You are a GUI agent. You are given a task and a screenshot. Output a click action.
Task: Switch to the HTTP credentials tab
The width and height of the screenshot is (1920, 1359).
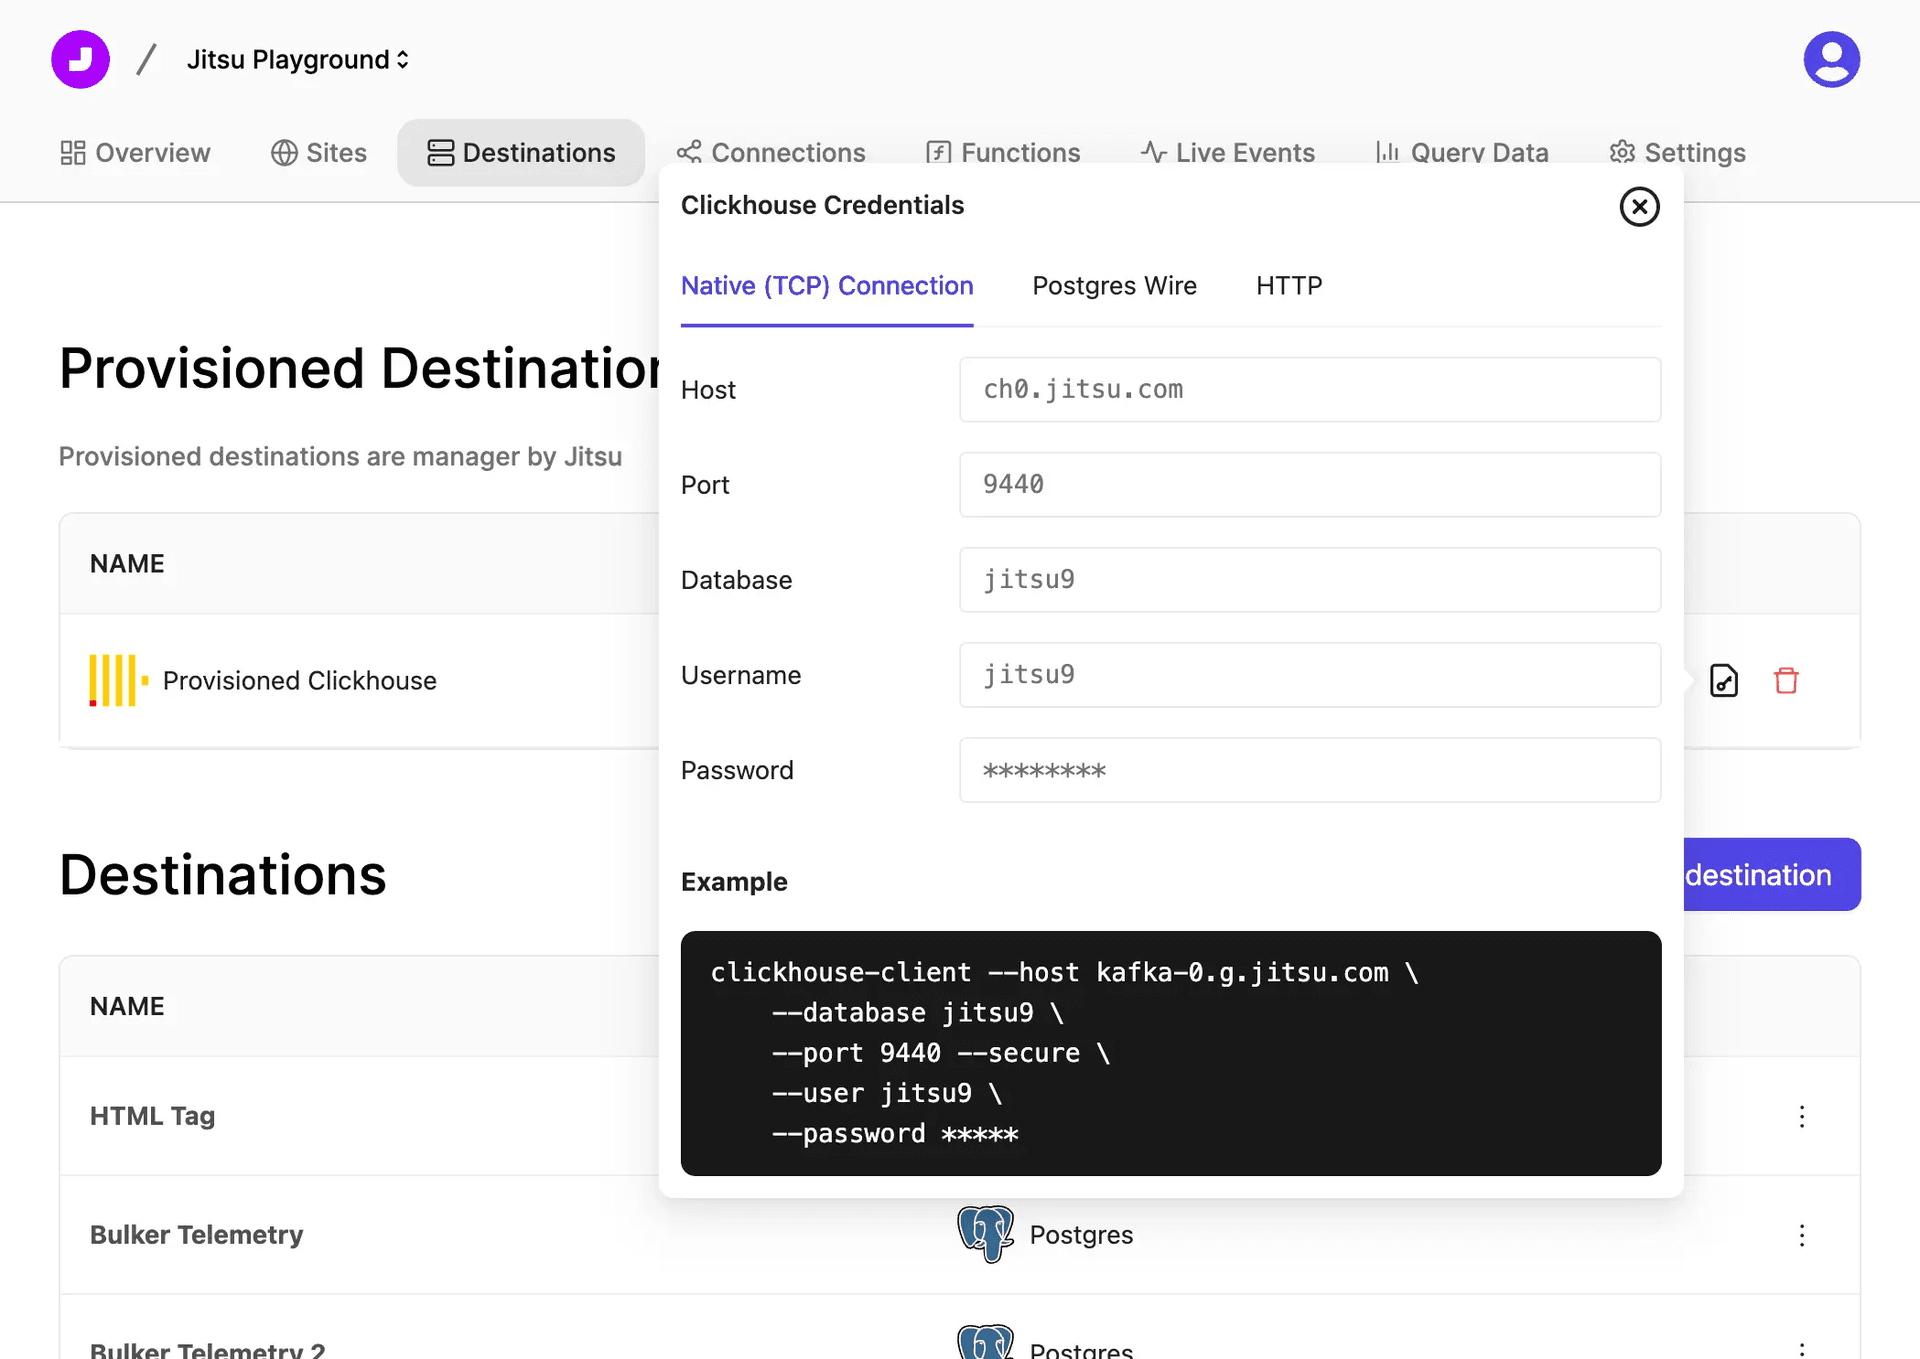1288,286
